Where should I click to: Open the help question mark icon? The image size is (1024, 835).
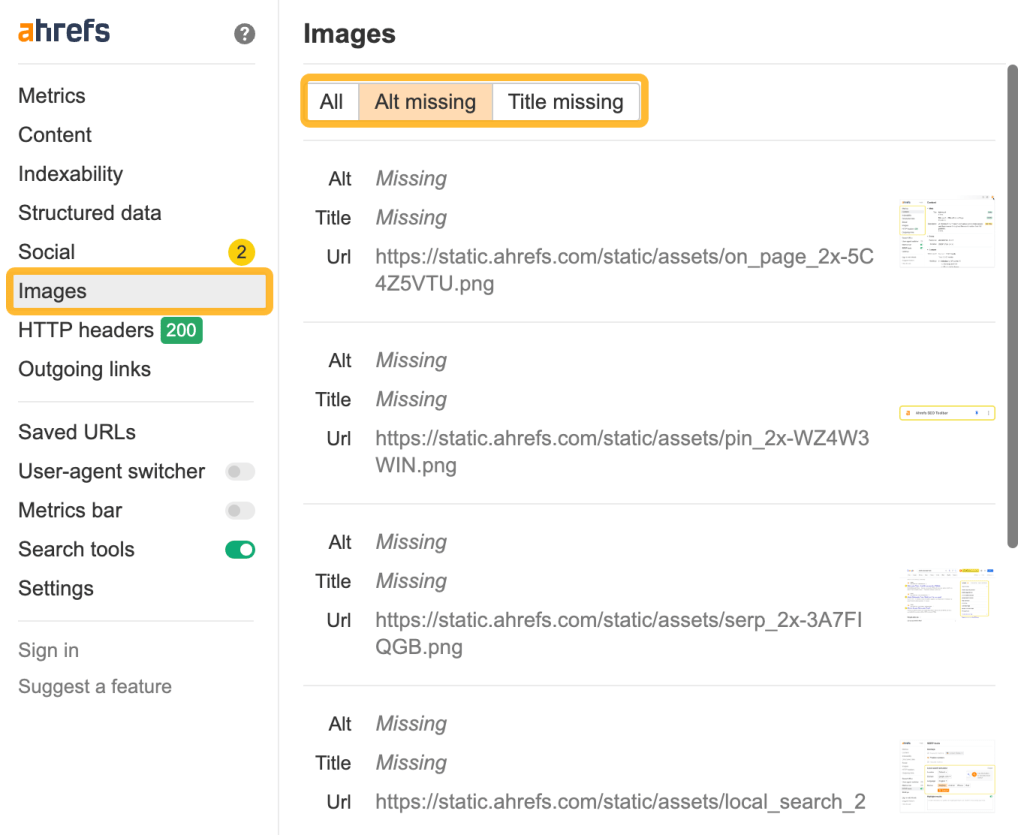point(244,33)
